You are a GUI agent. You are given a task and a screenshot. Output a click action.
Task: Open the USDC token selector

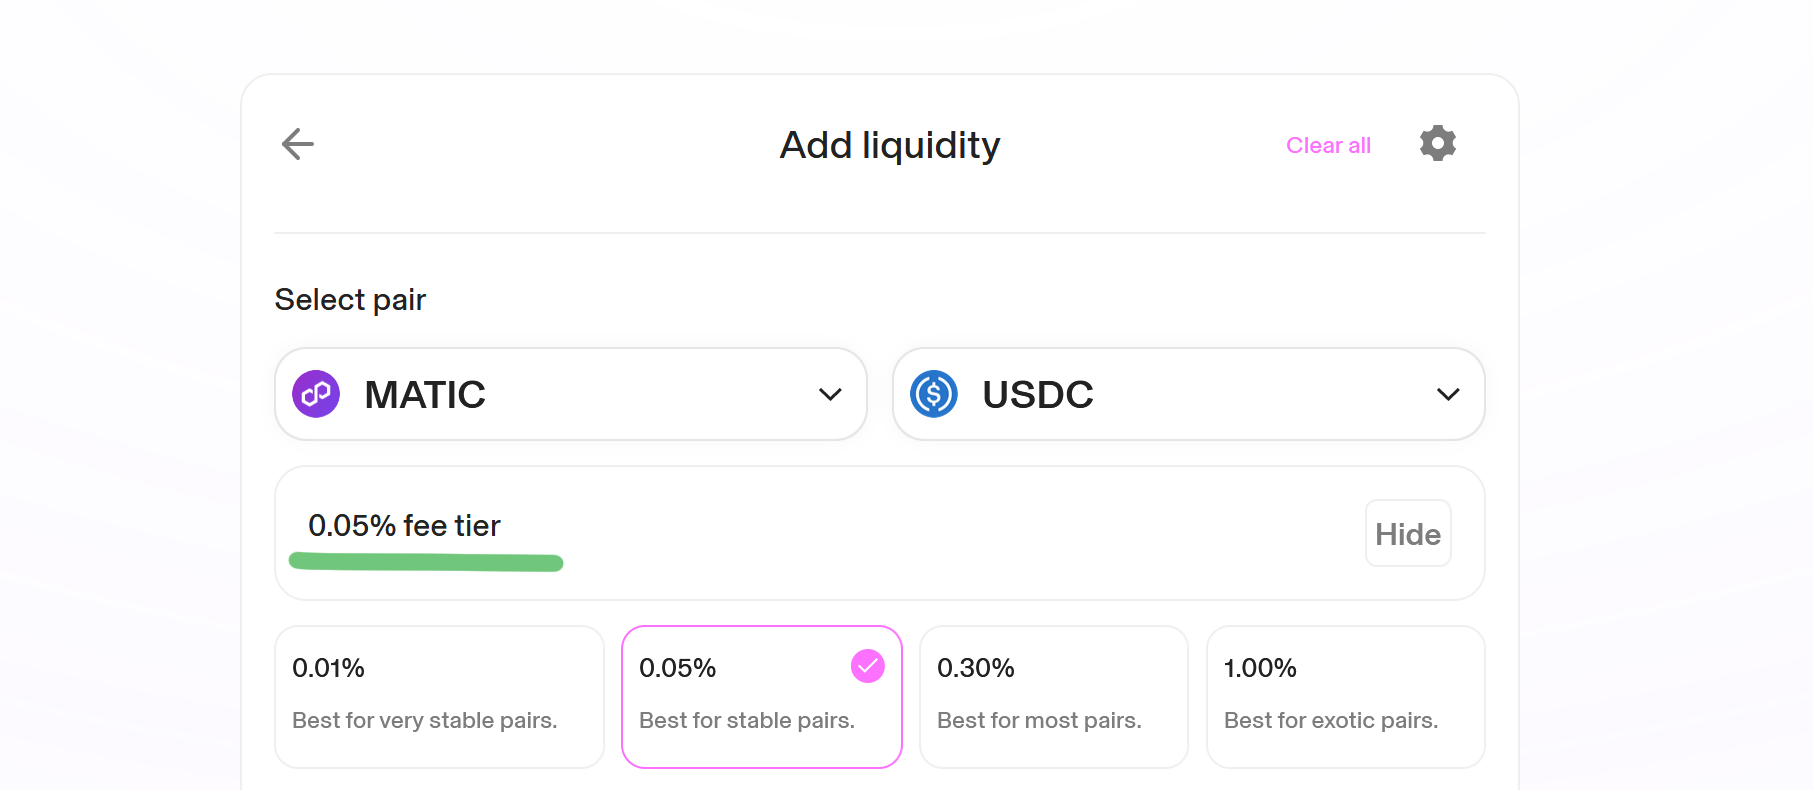tap(1188, 394)
